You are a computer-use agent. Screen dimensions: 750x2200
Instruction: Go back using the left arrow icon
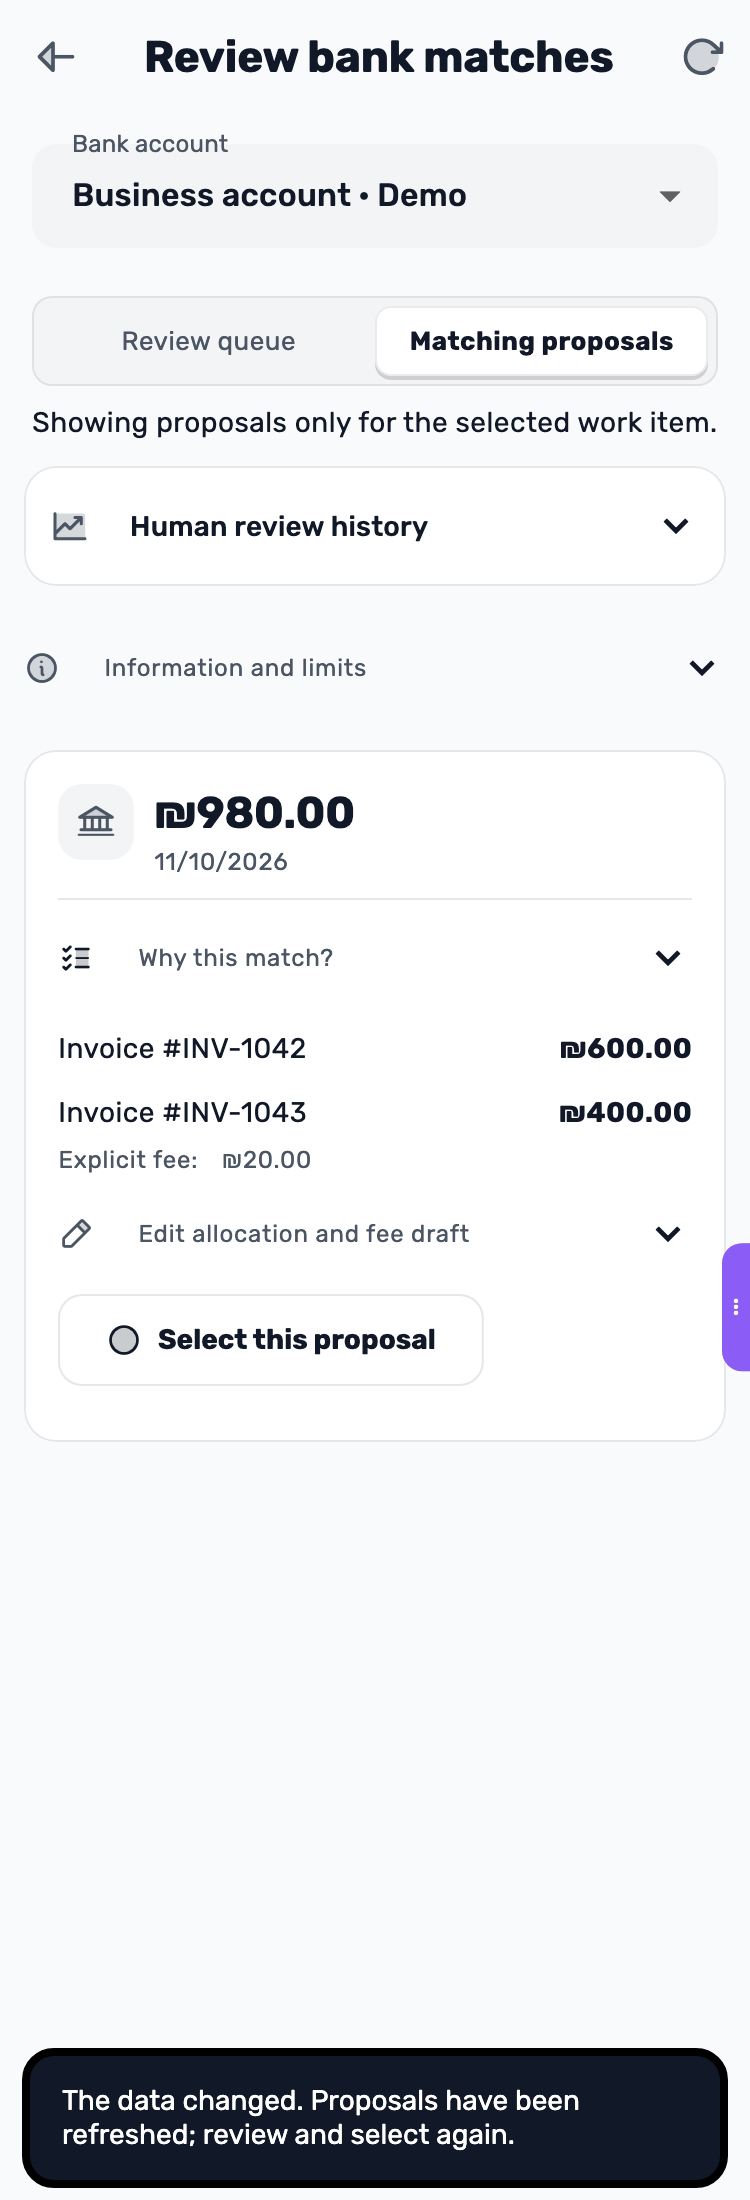[x=56, y=57]
